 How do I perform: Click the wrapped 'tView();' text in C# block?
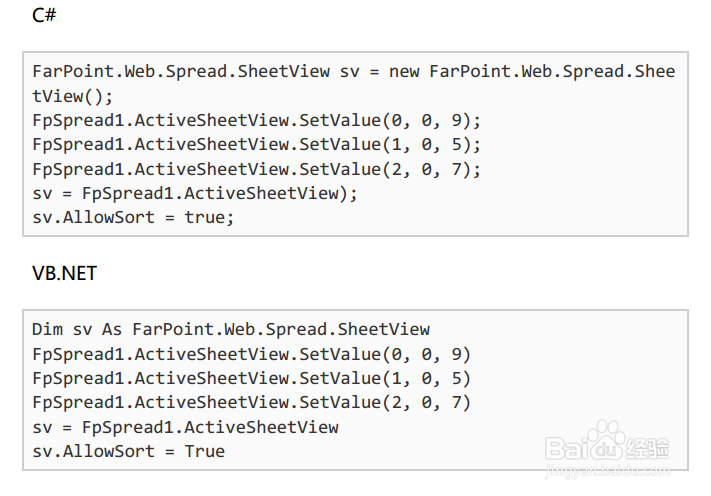click(72, 97)
